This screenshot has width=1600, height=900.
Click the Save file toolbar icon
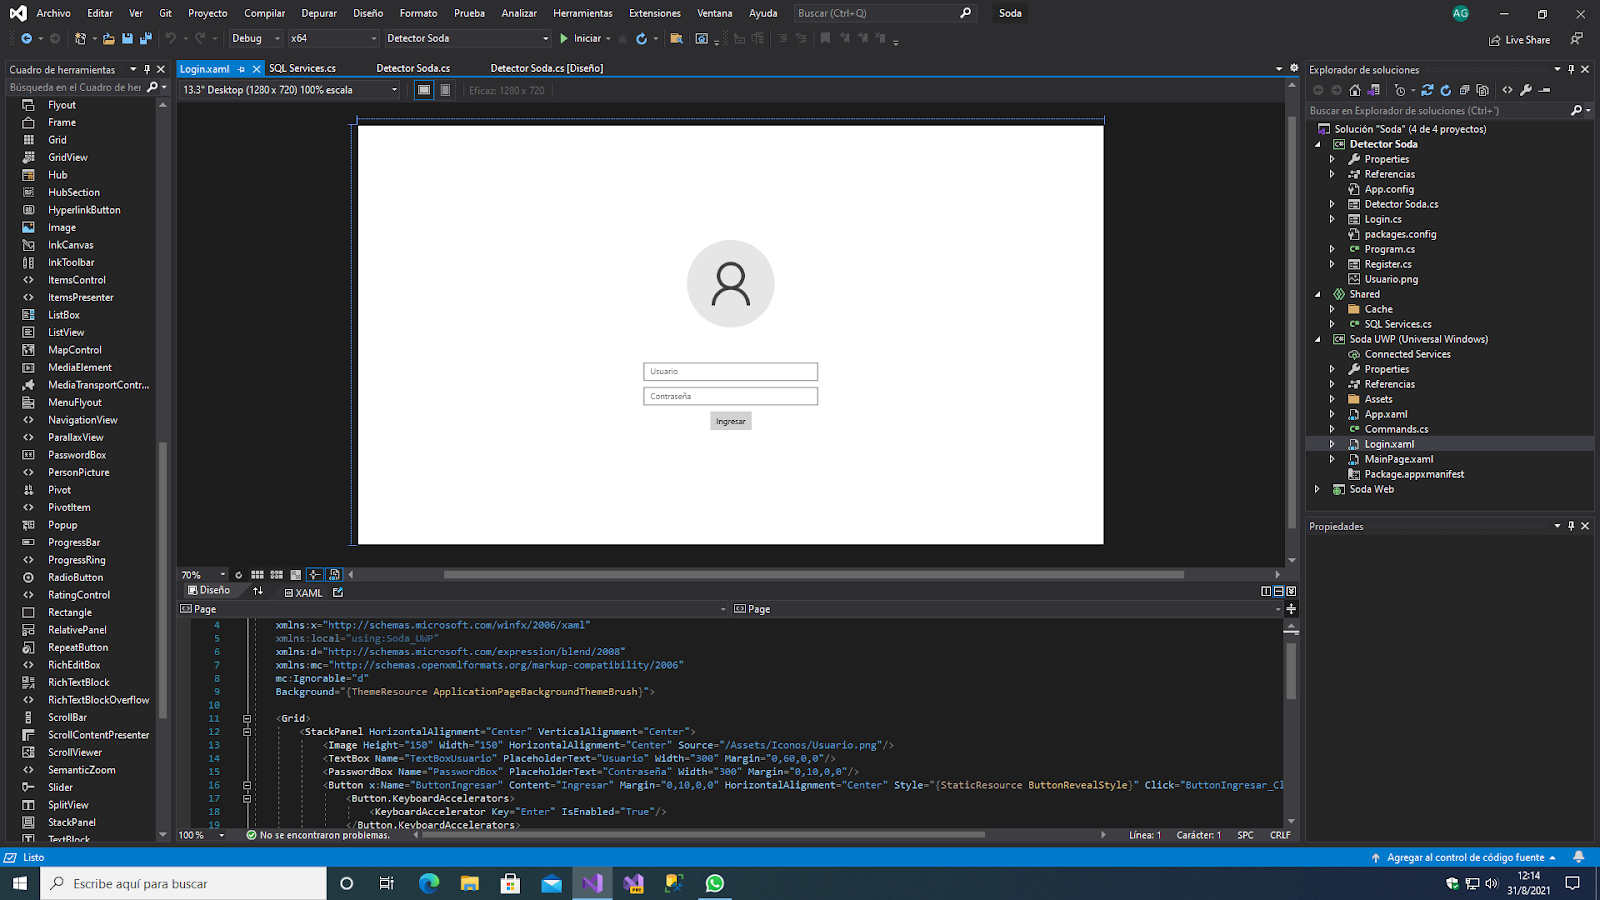(127, 38)
